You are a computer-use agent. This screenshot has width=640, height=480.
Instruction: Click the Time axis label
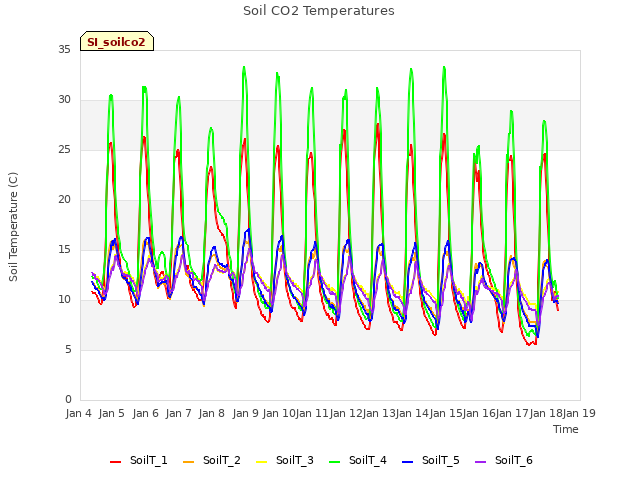[x=566, y=429]
